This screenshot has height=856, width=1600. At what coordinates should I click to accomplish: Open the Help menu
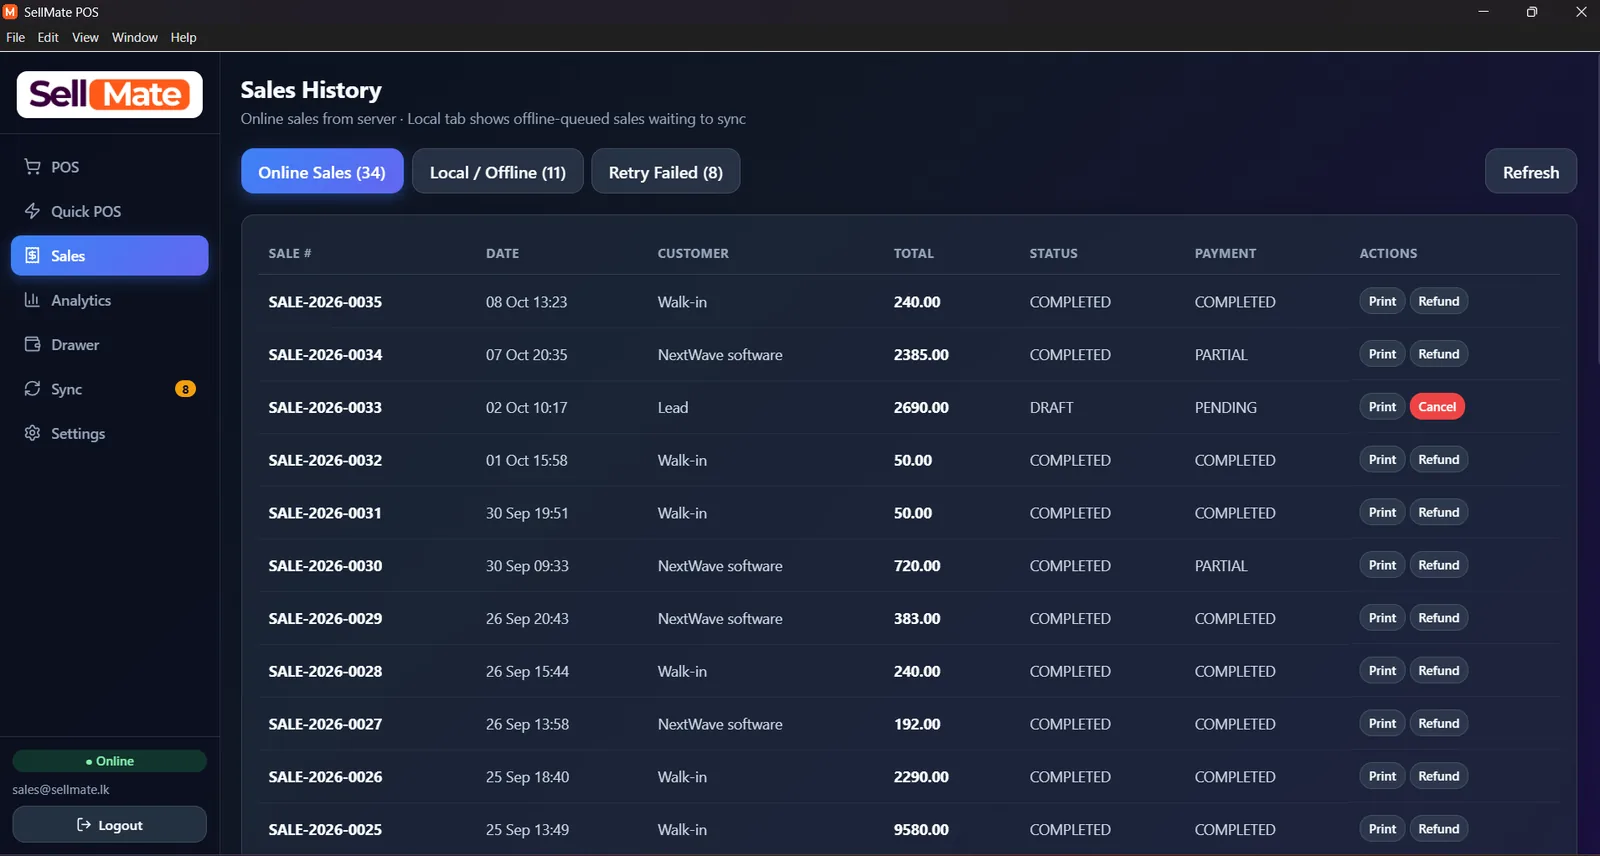(x=183, y=37)
